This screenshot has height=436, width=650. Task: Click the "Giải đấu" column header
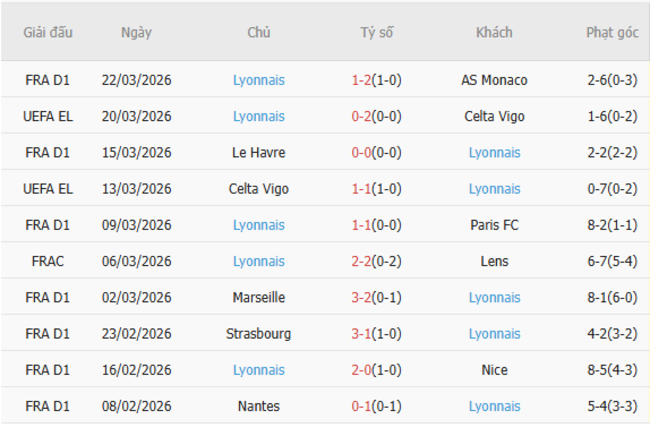point(48,32)
